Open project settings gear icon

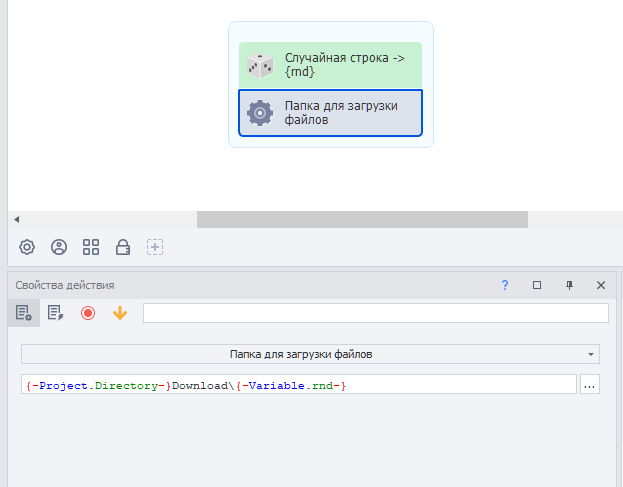coord(27,247)
